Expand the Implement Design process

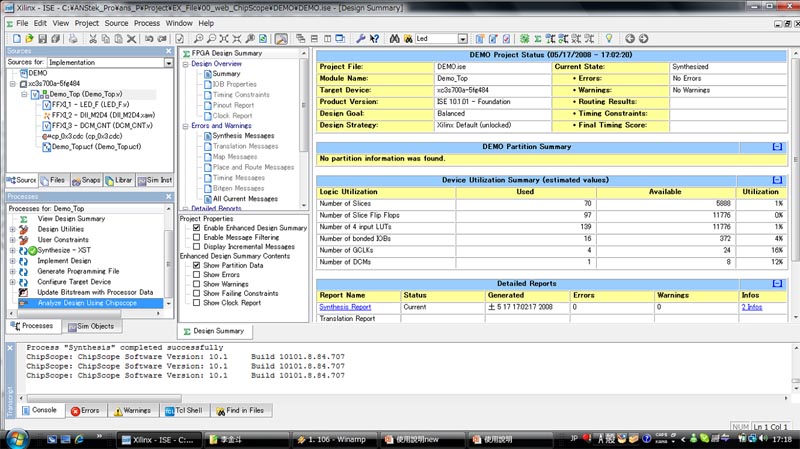point(12,261)
